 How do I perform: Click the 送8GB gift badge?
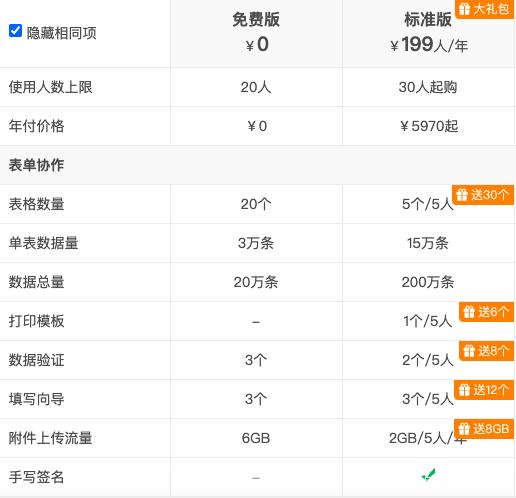tap(484, 429)
